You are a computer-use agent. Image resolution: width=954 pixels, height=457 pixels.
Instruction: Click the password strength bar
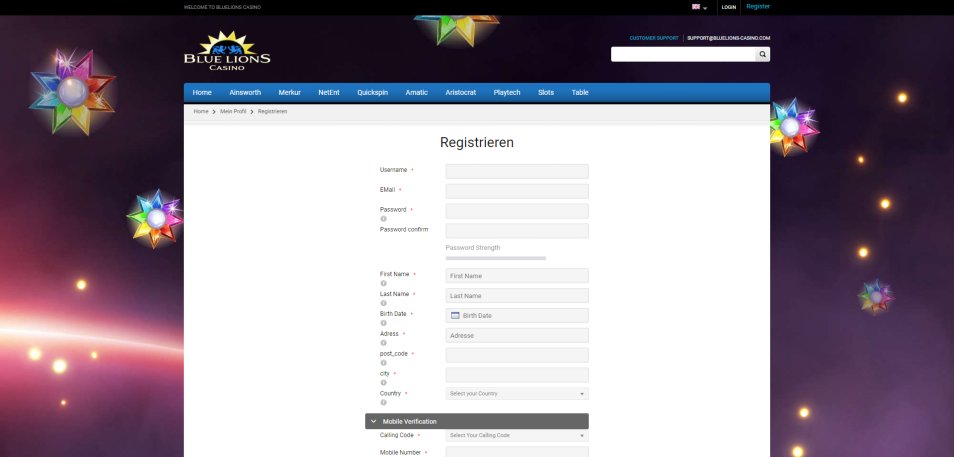coord(496,258)
